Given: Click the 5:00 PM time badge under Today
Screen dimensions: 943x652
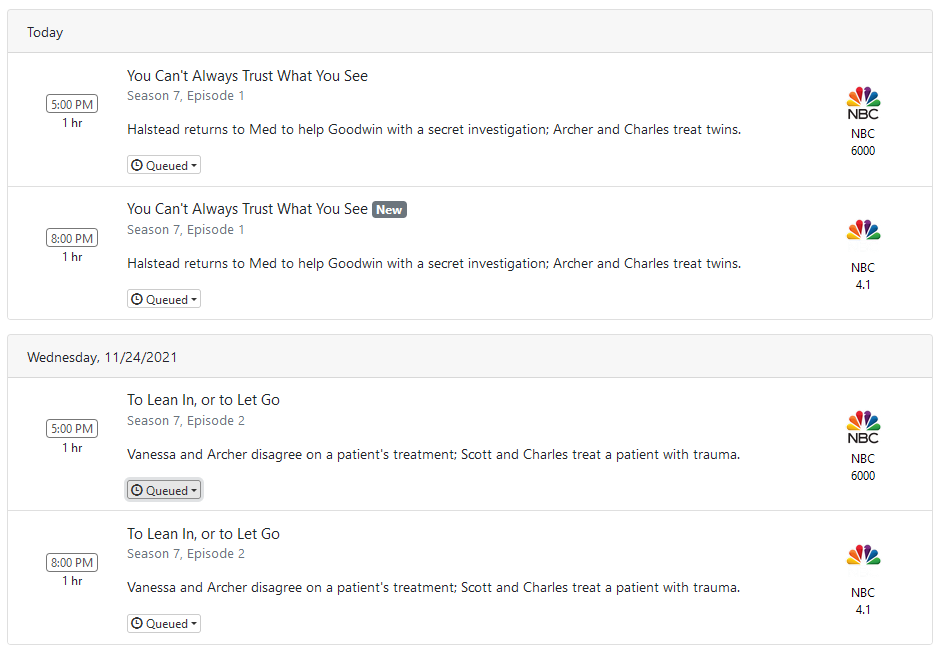Looking at the screenshot, I should tap(72, 104).
